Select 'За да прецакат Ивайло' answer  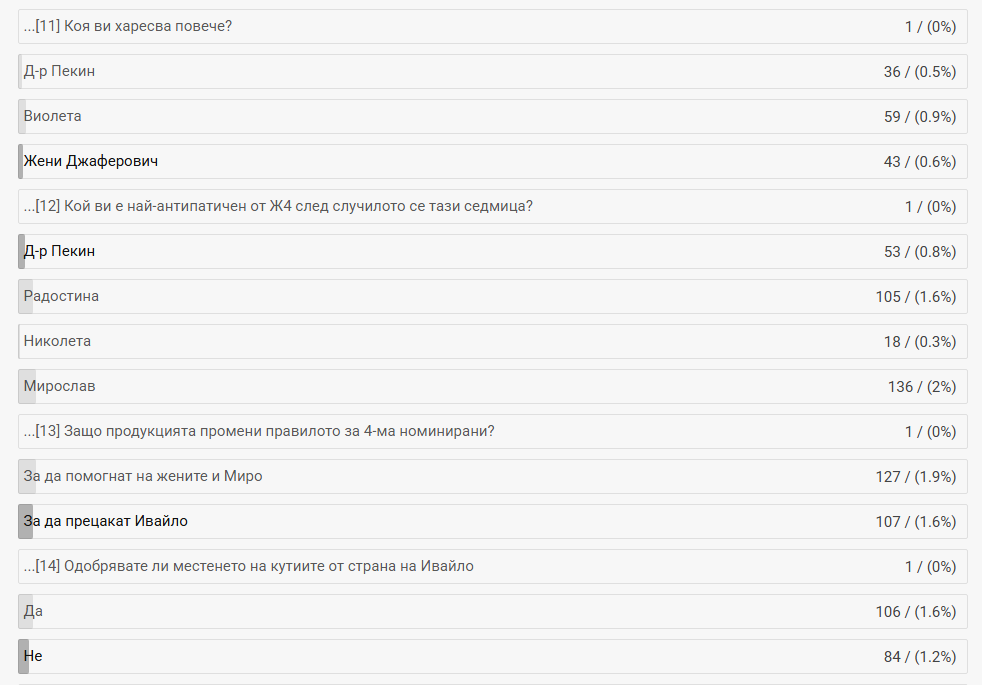106,521
